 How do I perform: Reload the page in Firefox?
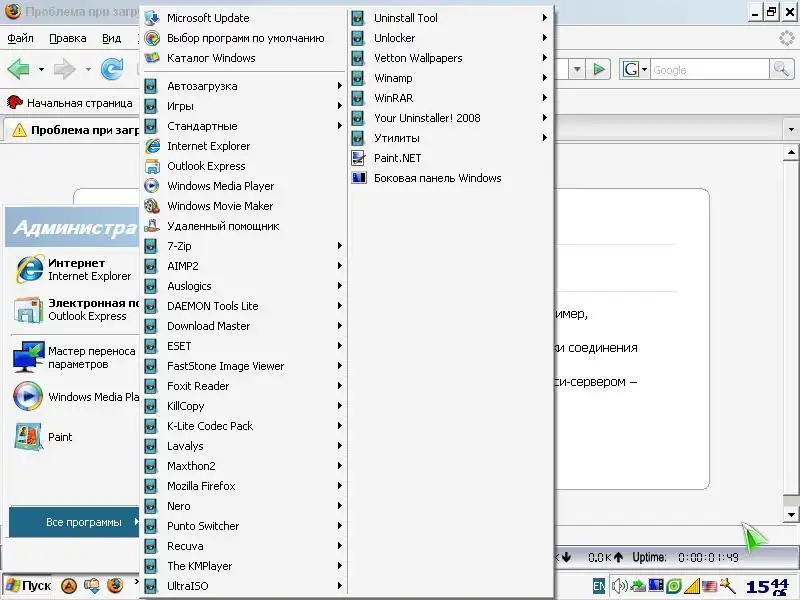click(x=112, y=69)
